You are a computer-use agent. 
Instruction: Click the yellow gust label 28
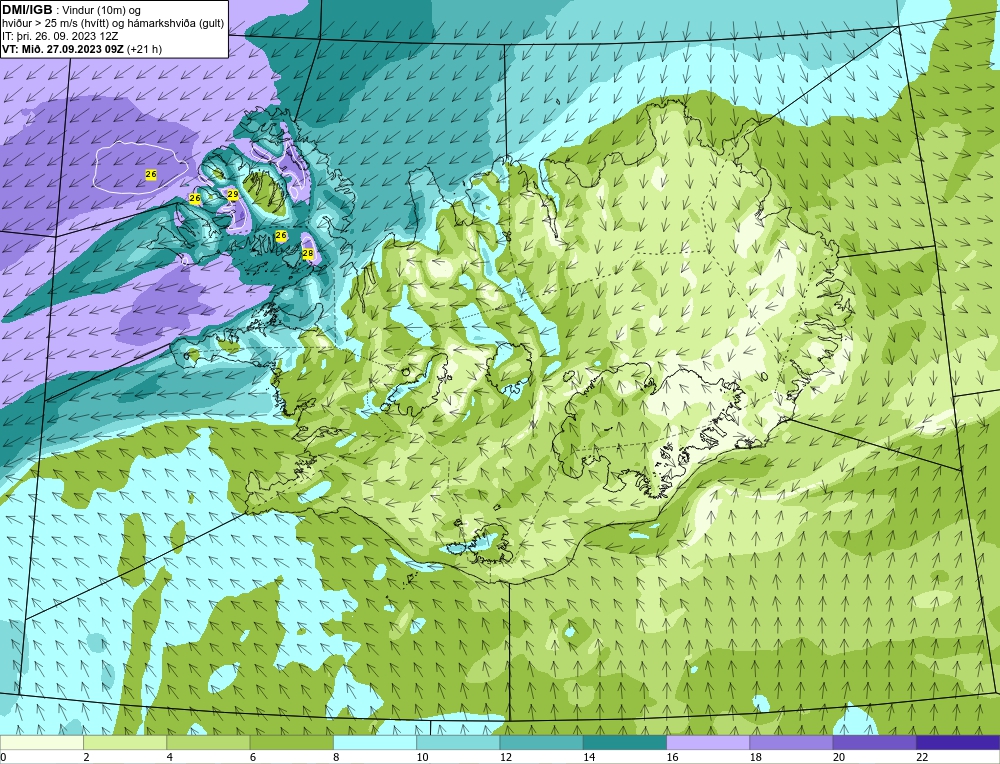308,253
